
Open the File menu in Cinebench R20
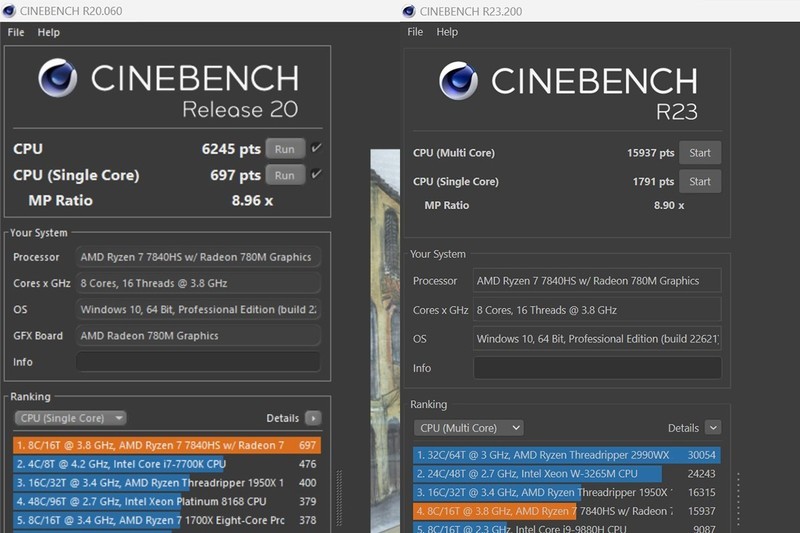(16, 32)
